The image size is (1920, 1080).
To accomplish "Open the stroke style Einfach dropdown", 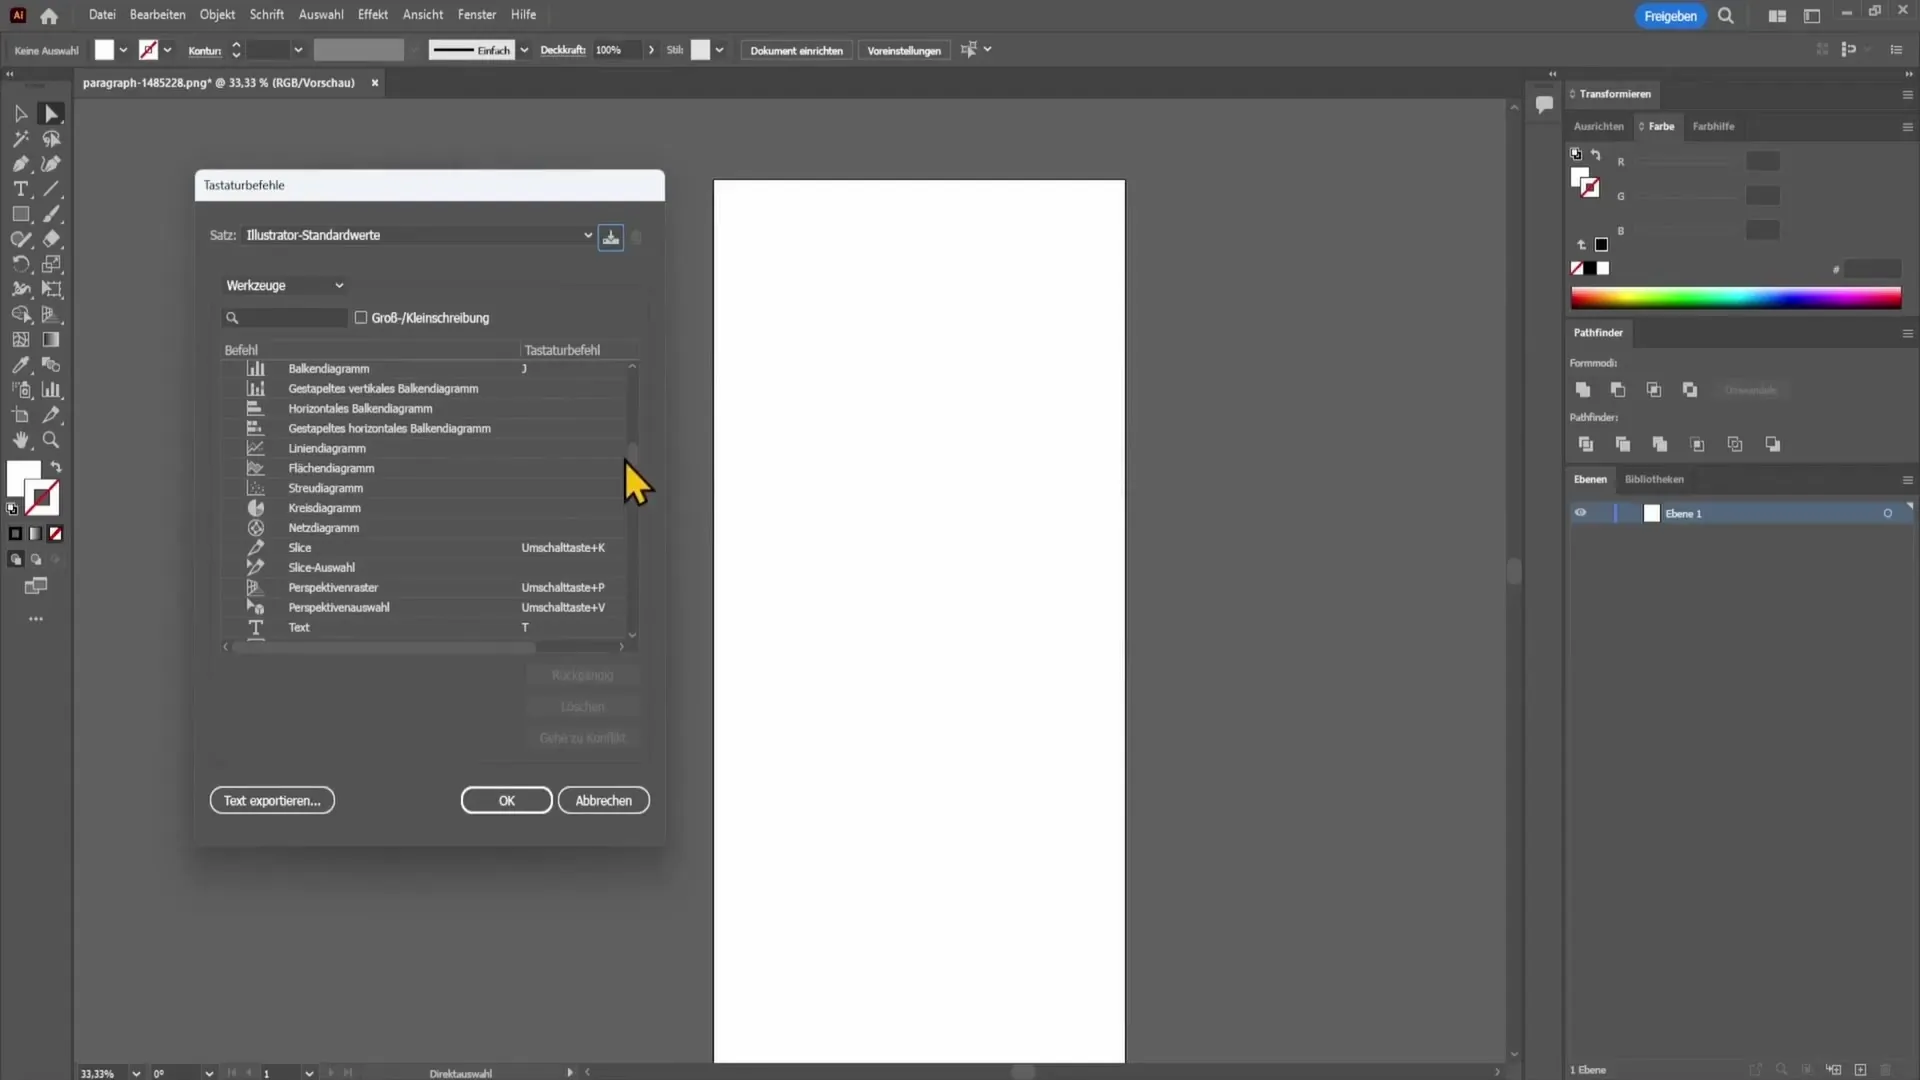I will tap(524, 50).
